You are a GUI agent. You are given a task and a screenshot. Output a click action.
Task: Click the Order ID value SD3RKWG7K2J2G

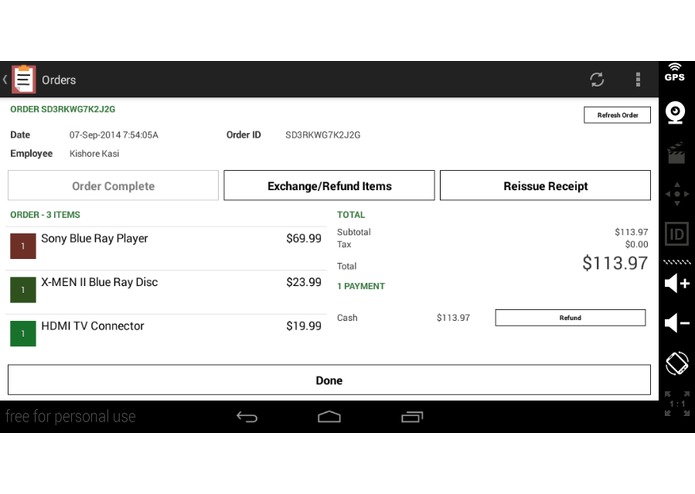coord(323,135)
